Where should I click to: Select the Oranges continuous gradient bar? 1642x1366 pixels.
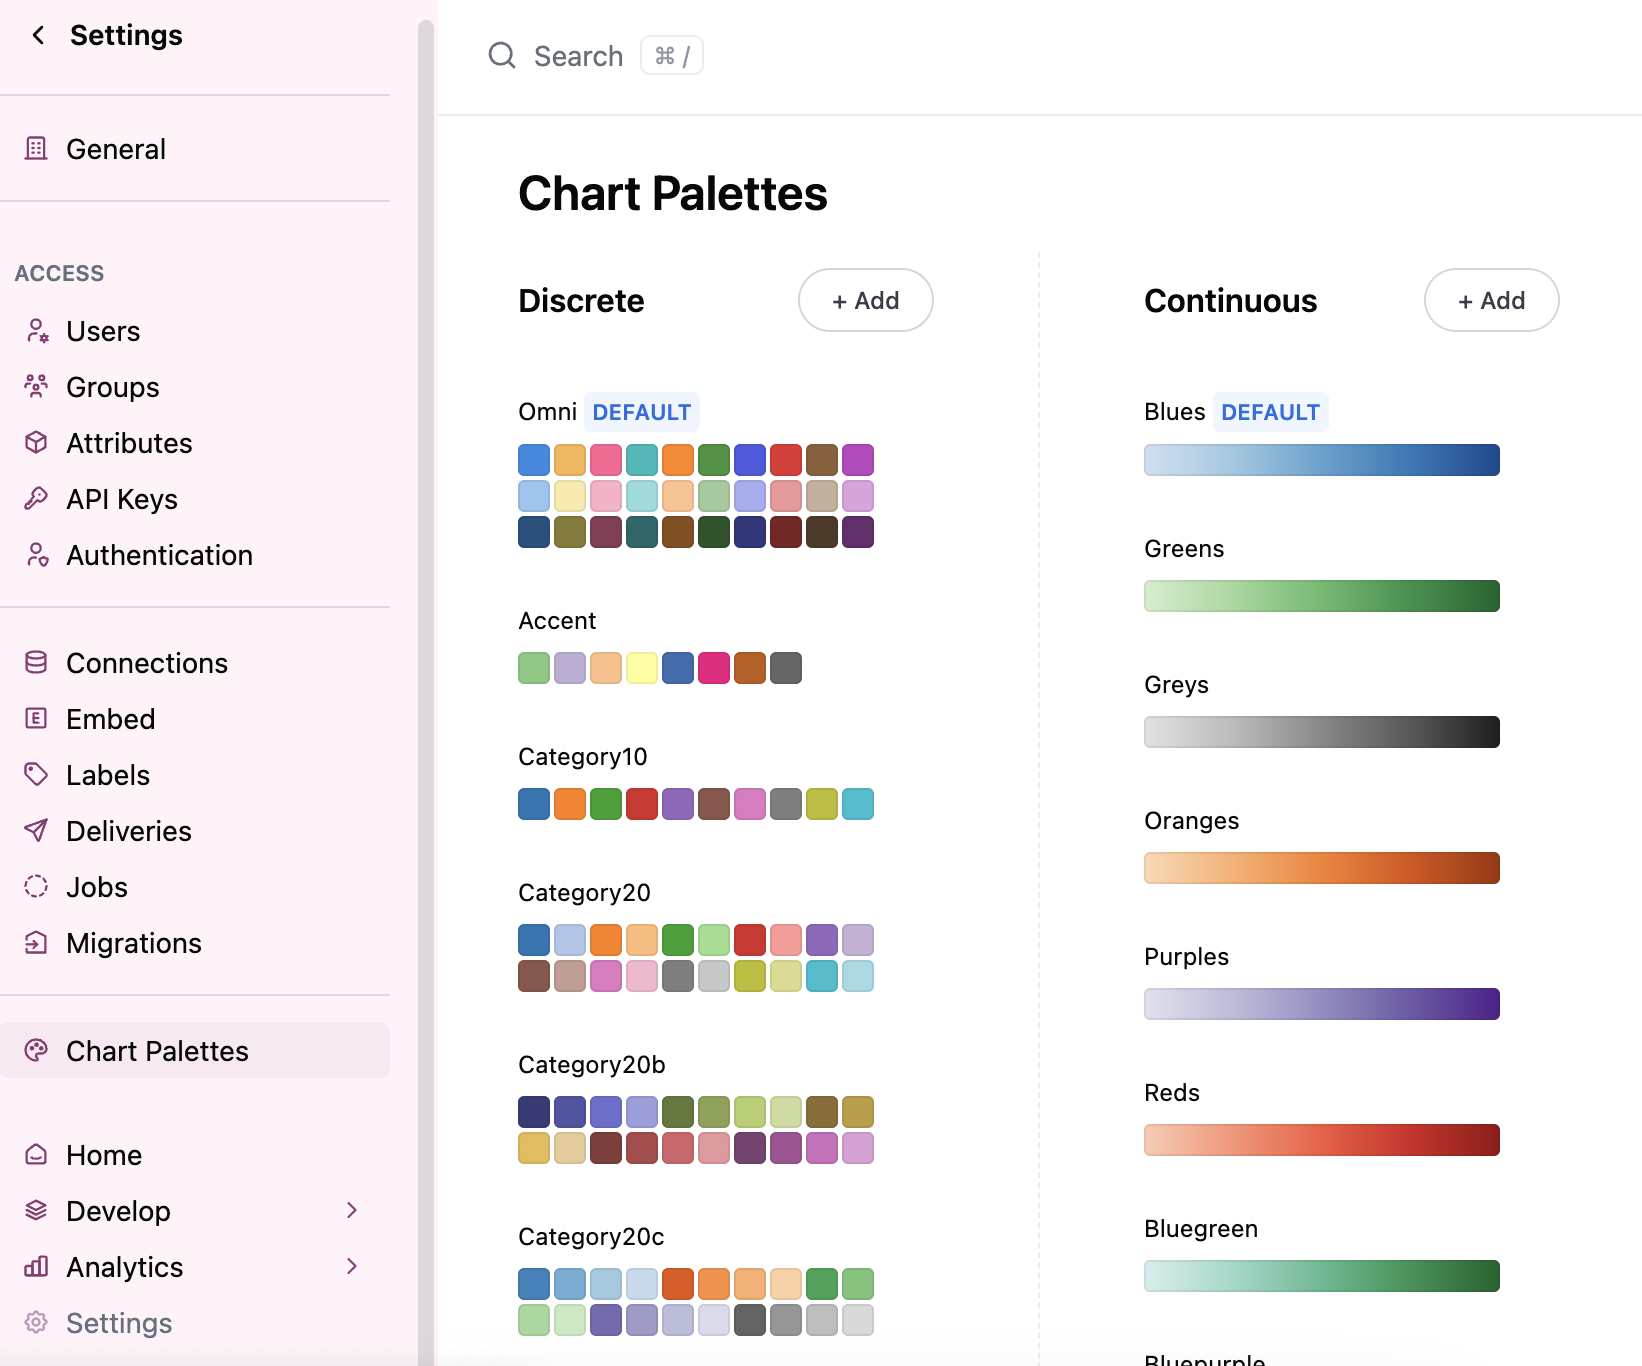(1321, 868)
